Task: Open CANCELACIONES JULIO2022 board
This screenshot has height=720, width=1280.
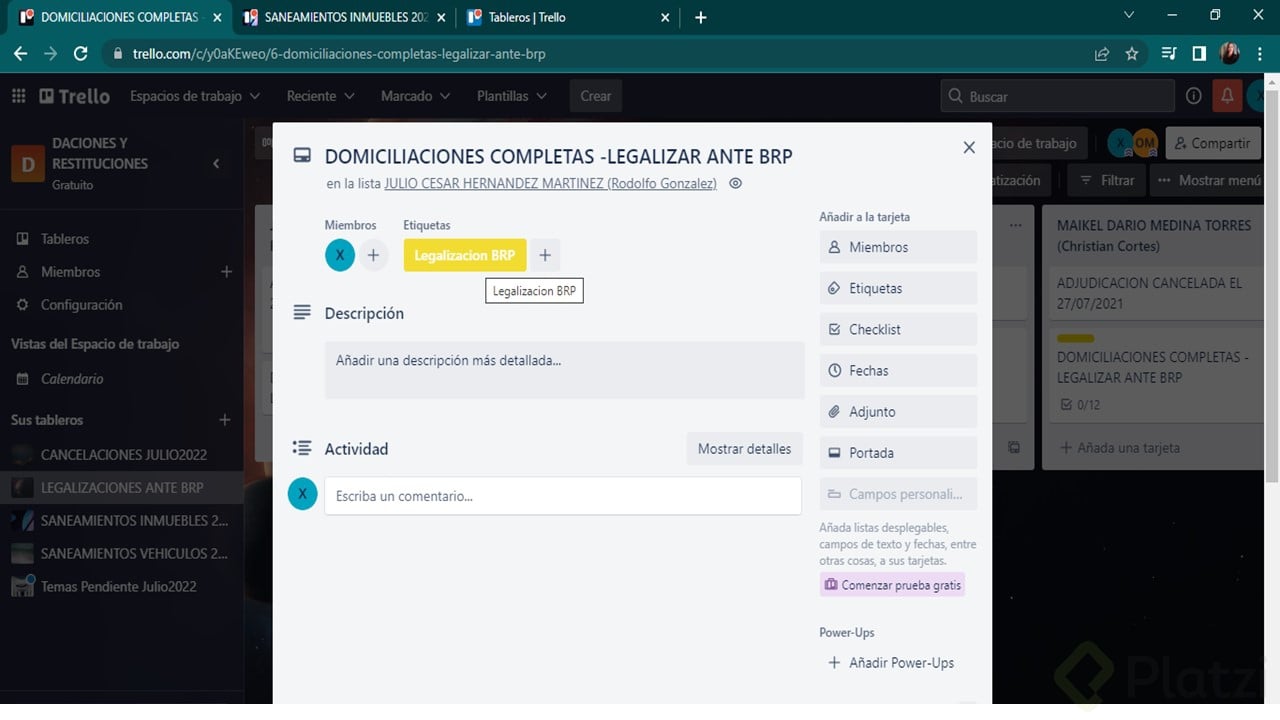Action: click(x=121, y=455)
